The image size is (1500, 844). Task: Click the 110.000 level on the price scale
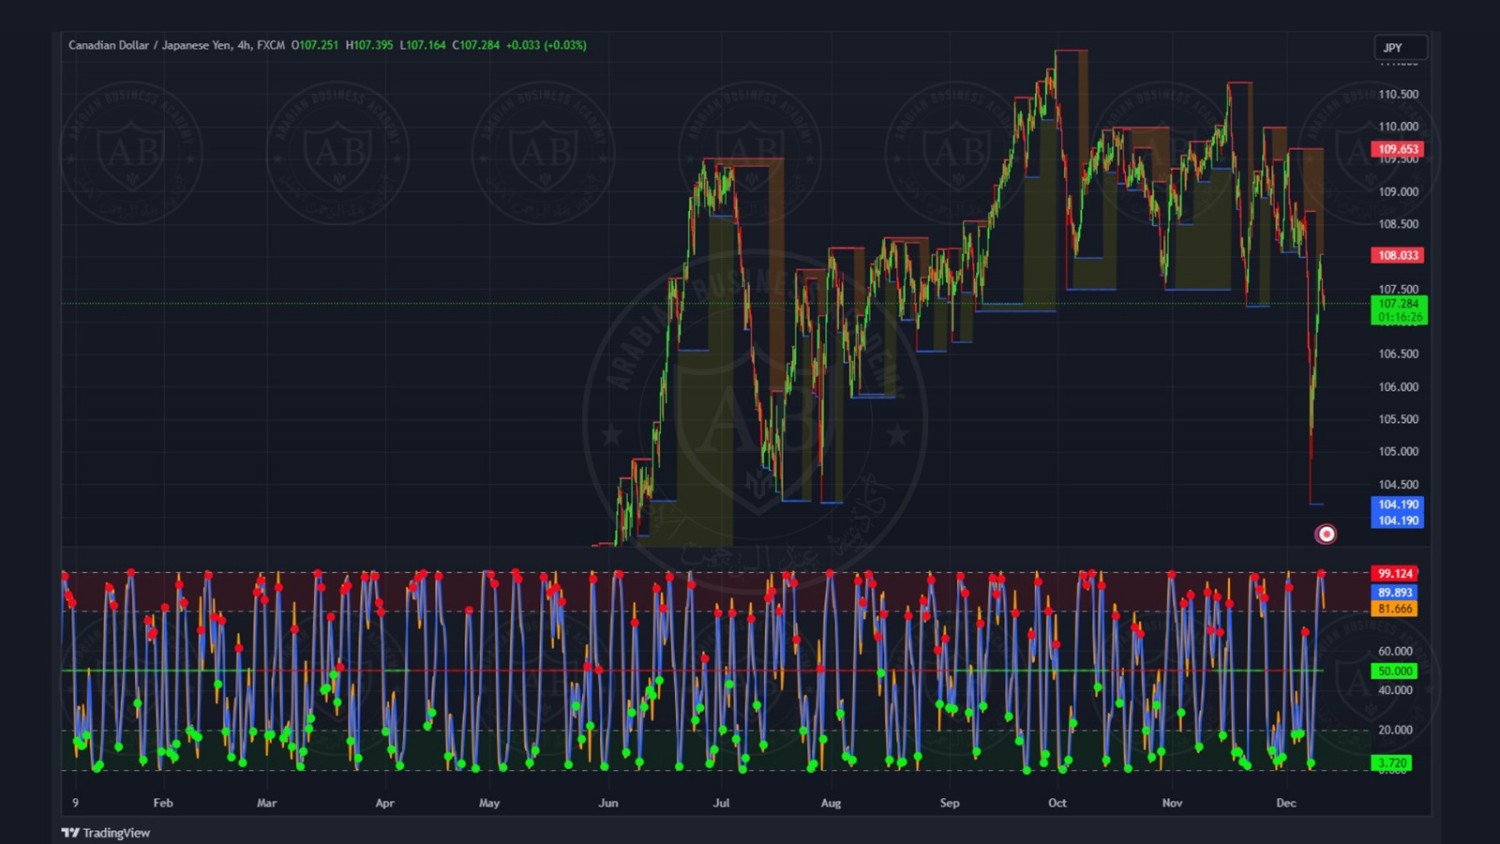coord(1397,127)
